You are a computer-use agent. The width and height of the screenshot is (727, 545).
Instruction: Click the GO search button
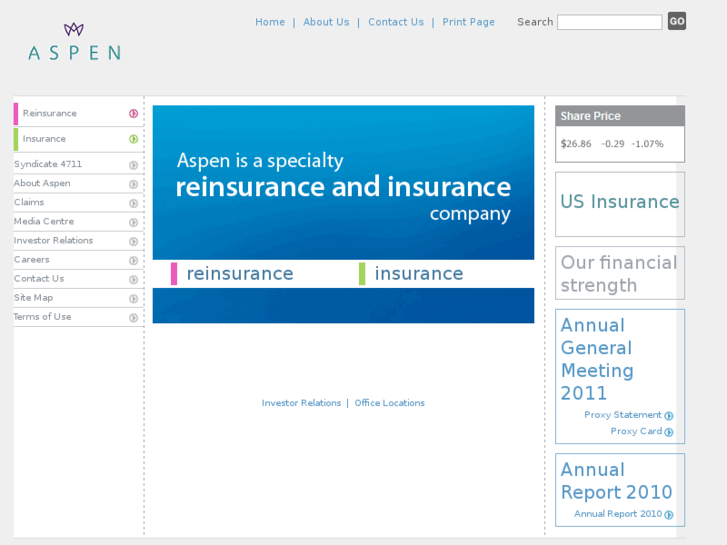(676, 21)
